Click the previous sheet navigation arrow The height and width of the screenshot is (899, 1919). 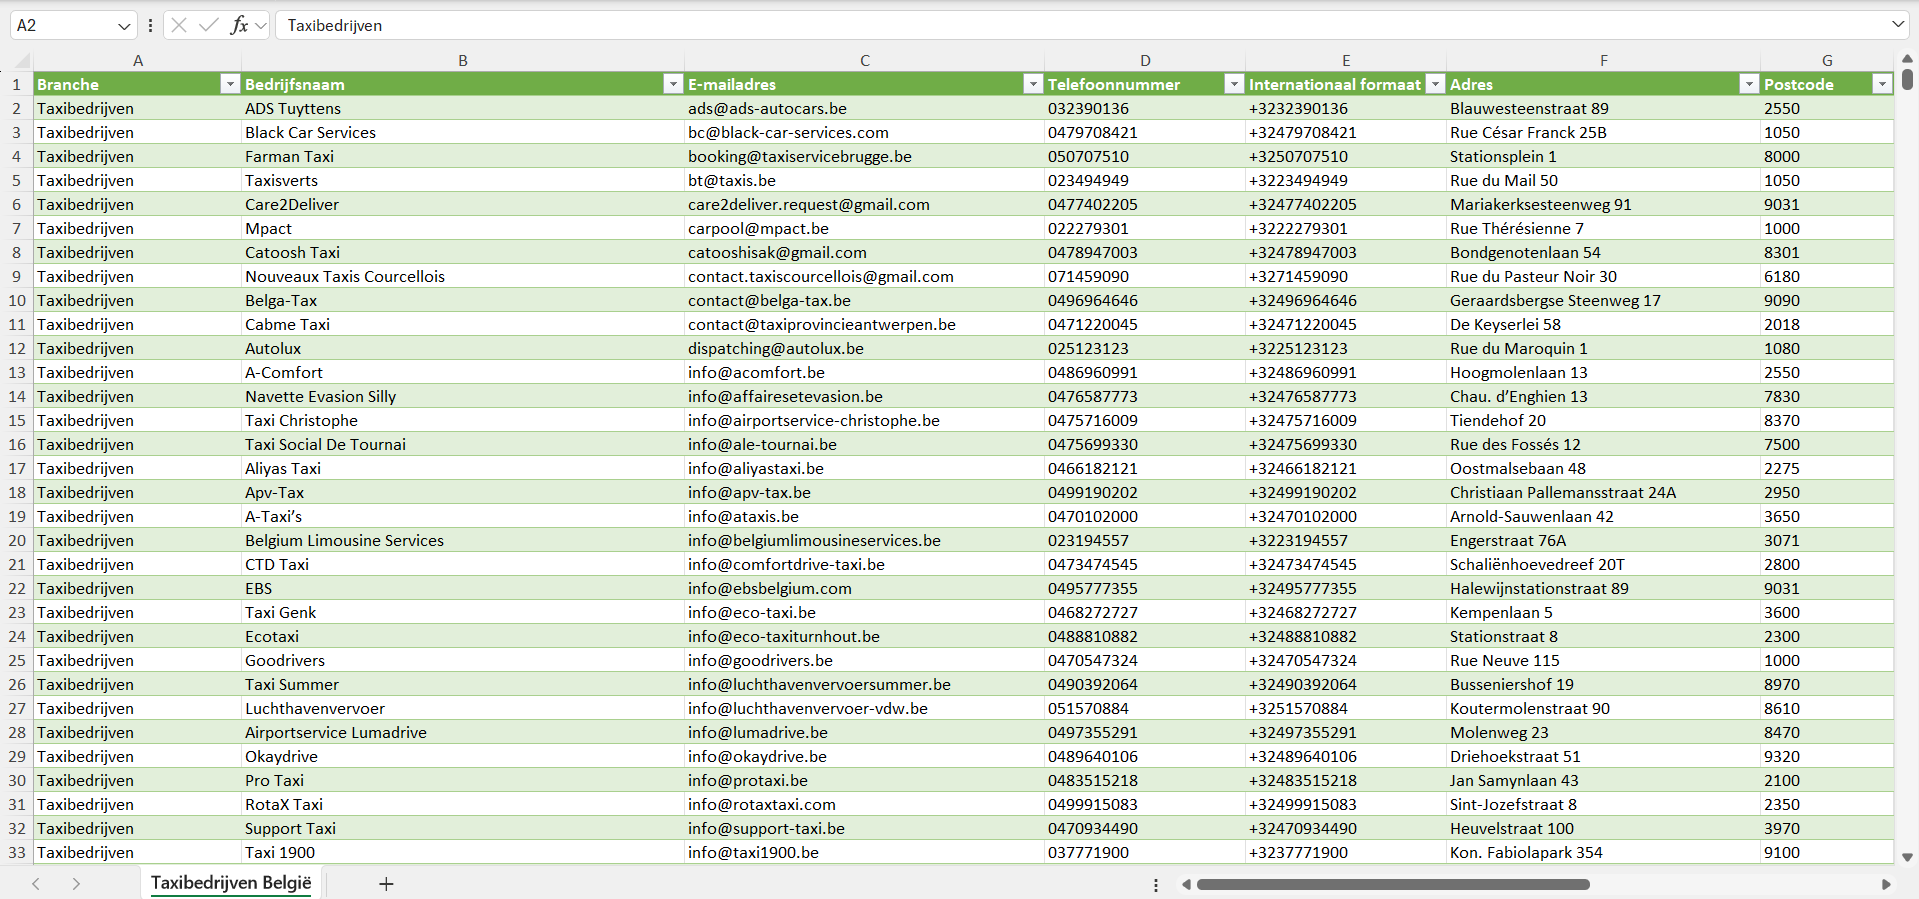coord(36,884)
